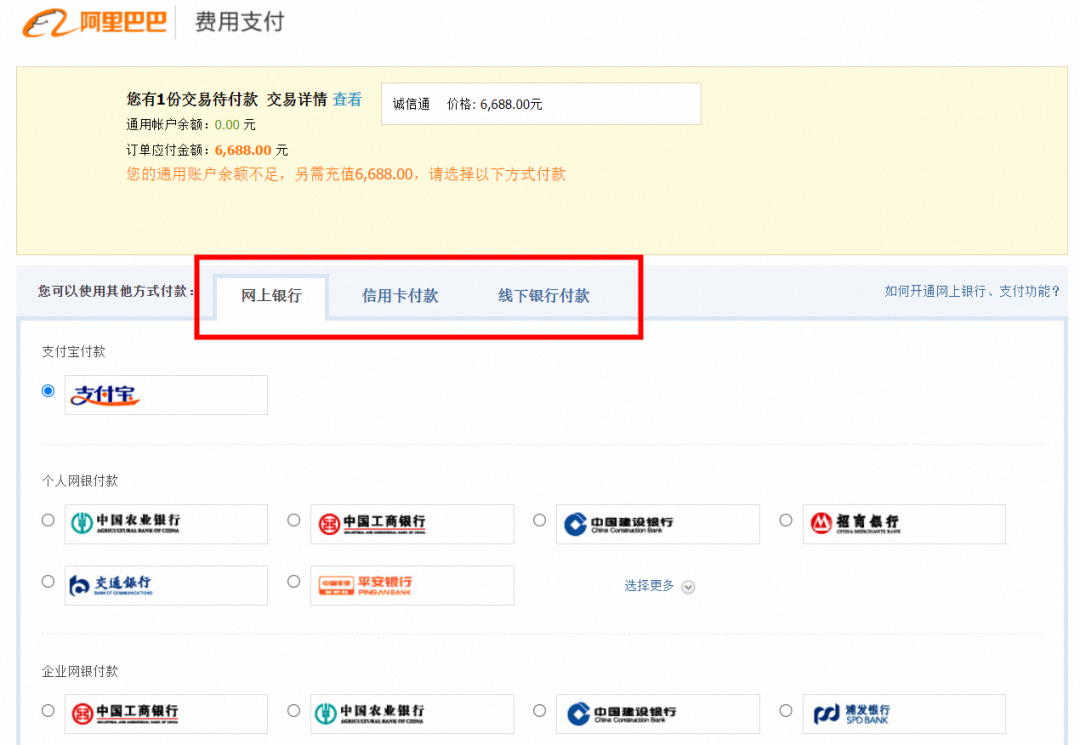Switch to the 信用卡付款 tab
Screen dimensions: 1080x745
coord(400,296)
